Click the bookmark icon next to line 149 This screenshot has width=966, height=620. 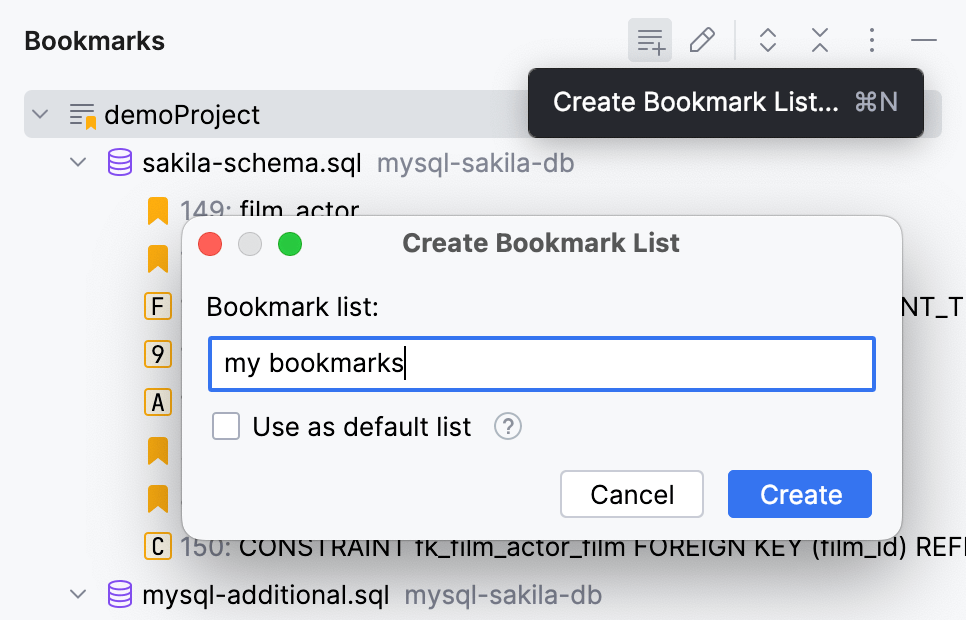coord(157,210)
